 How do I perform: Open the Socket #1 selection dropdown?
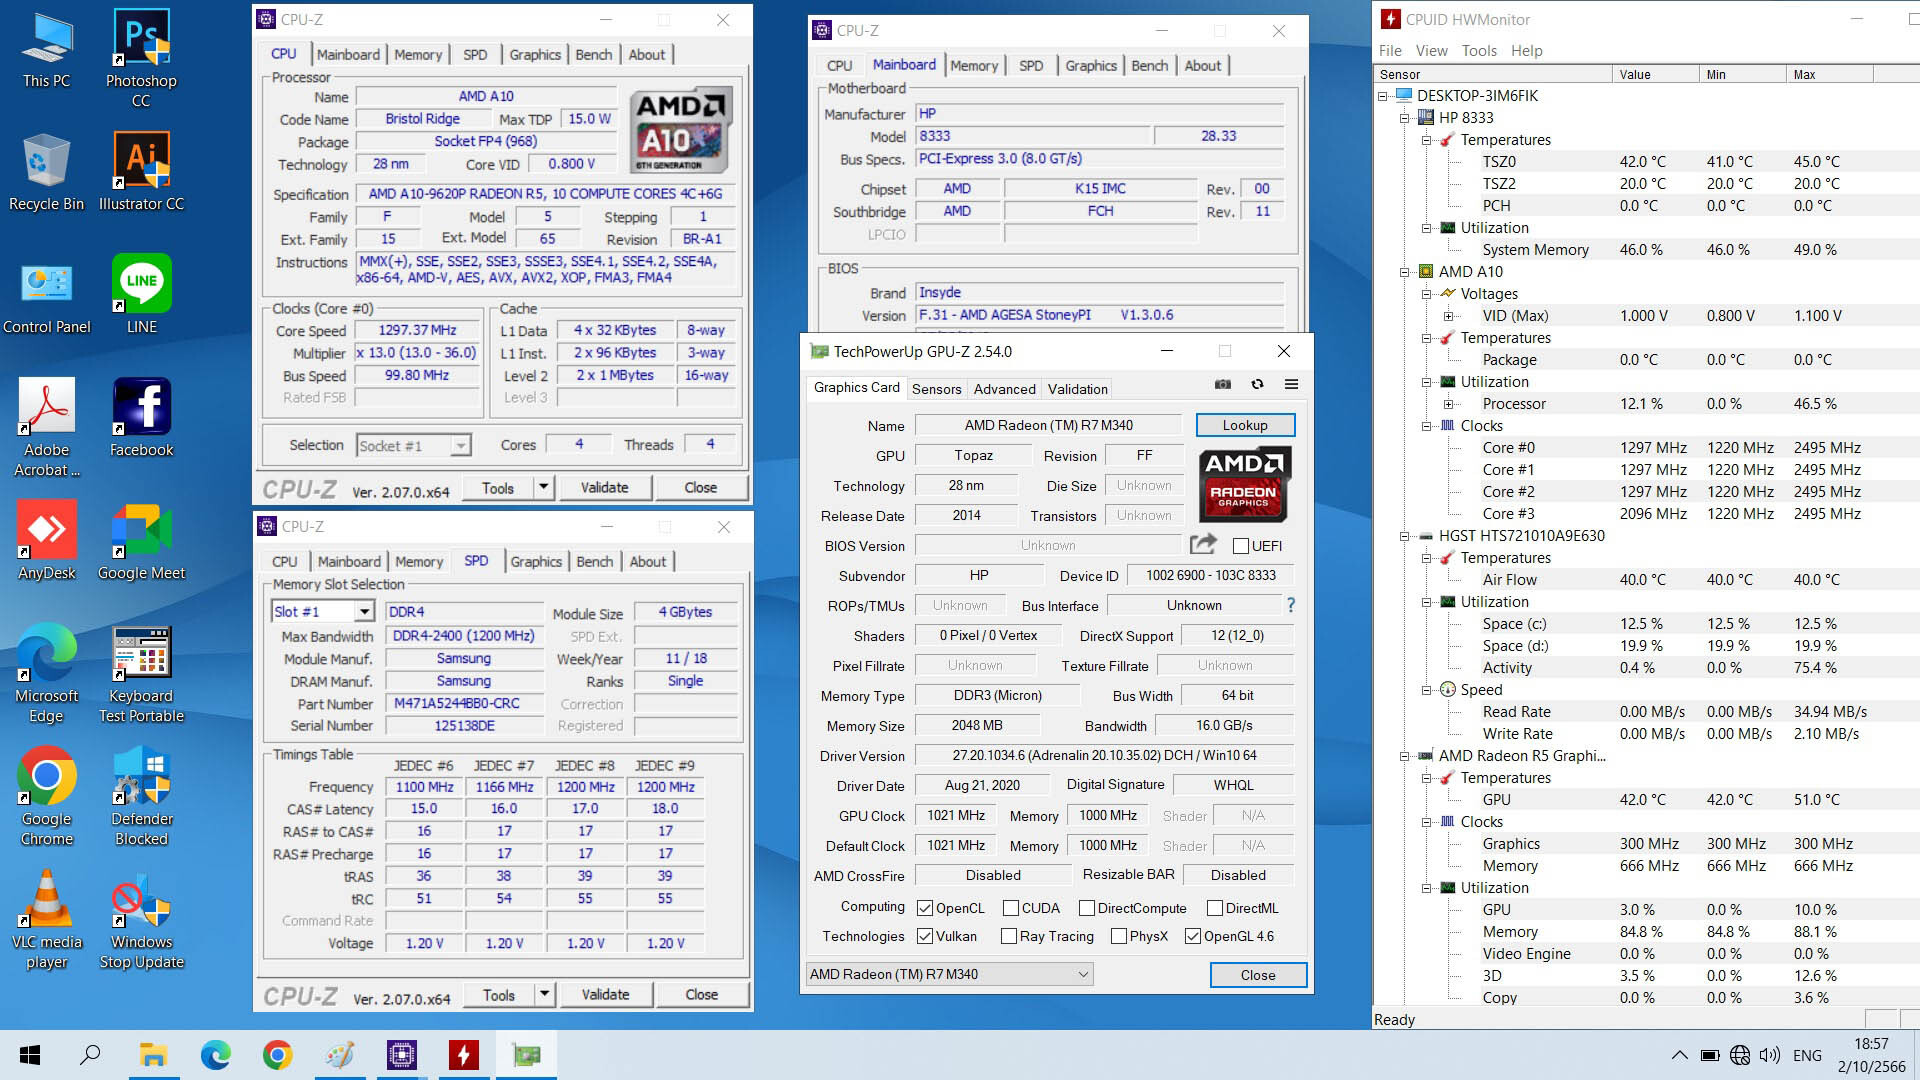(414, 446)
